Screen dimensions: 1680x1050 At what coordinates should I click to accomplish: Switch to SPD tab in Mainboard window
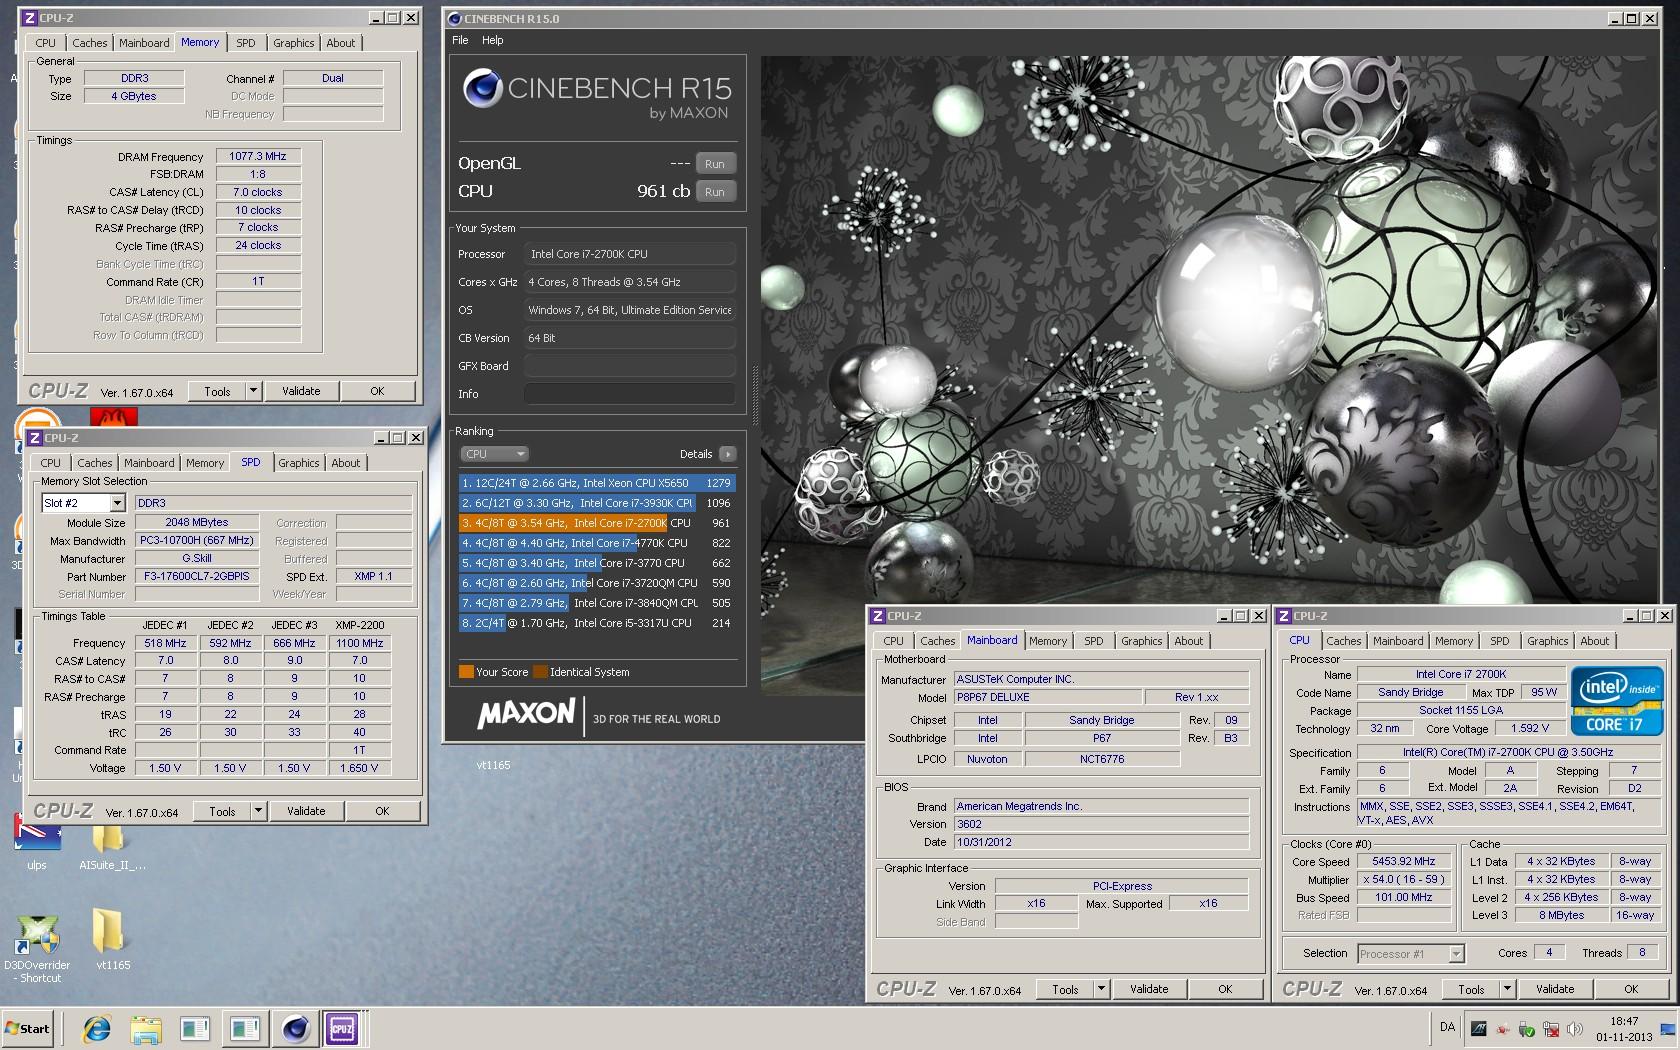pos(1094,641)
